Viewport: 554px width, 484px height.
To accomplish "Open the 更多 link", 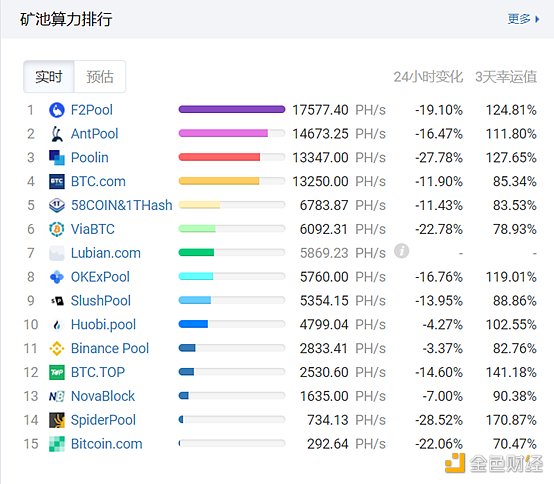I will (x=519, y=19).
